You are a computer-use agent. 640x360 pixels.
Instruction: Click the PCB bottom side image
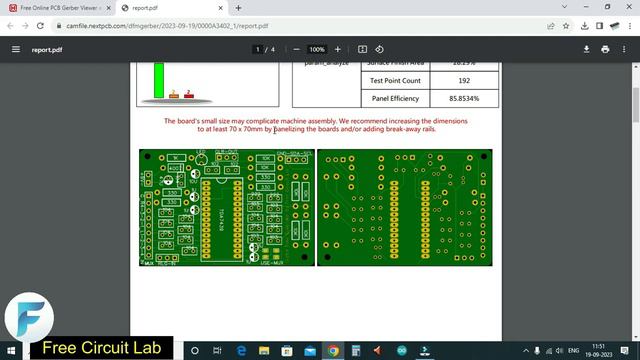[404, 207]
